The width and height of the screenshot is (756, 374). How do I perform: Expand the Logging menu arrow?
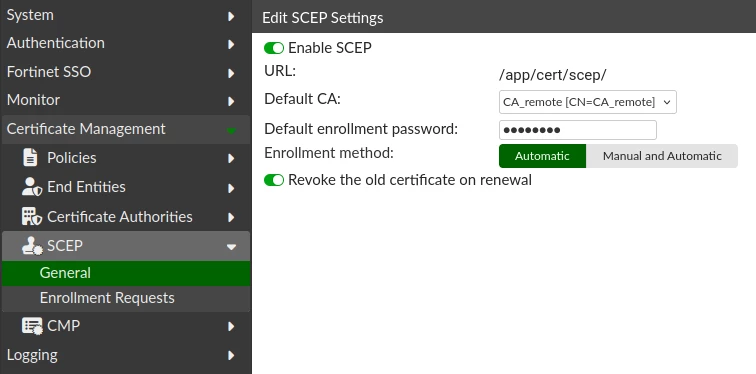coord(231,356)
